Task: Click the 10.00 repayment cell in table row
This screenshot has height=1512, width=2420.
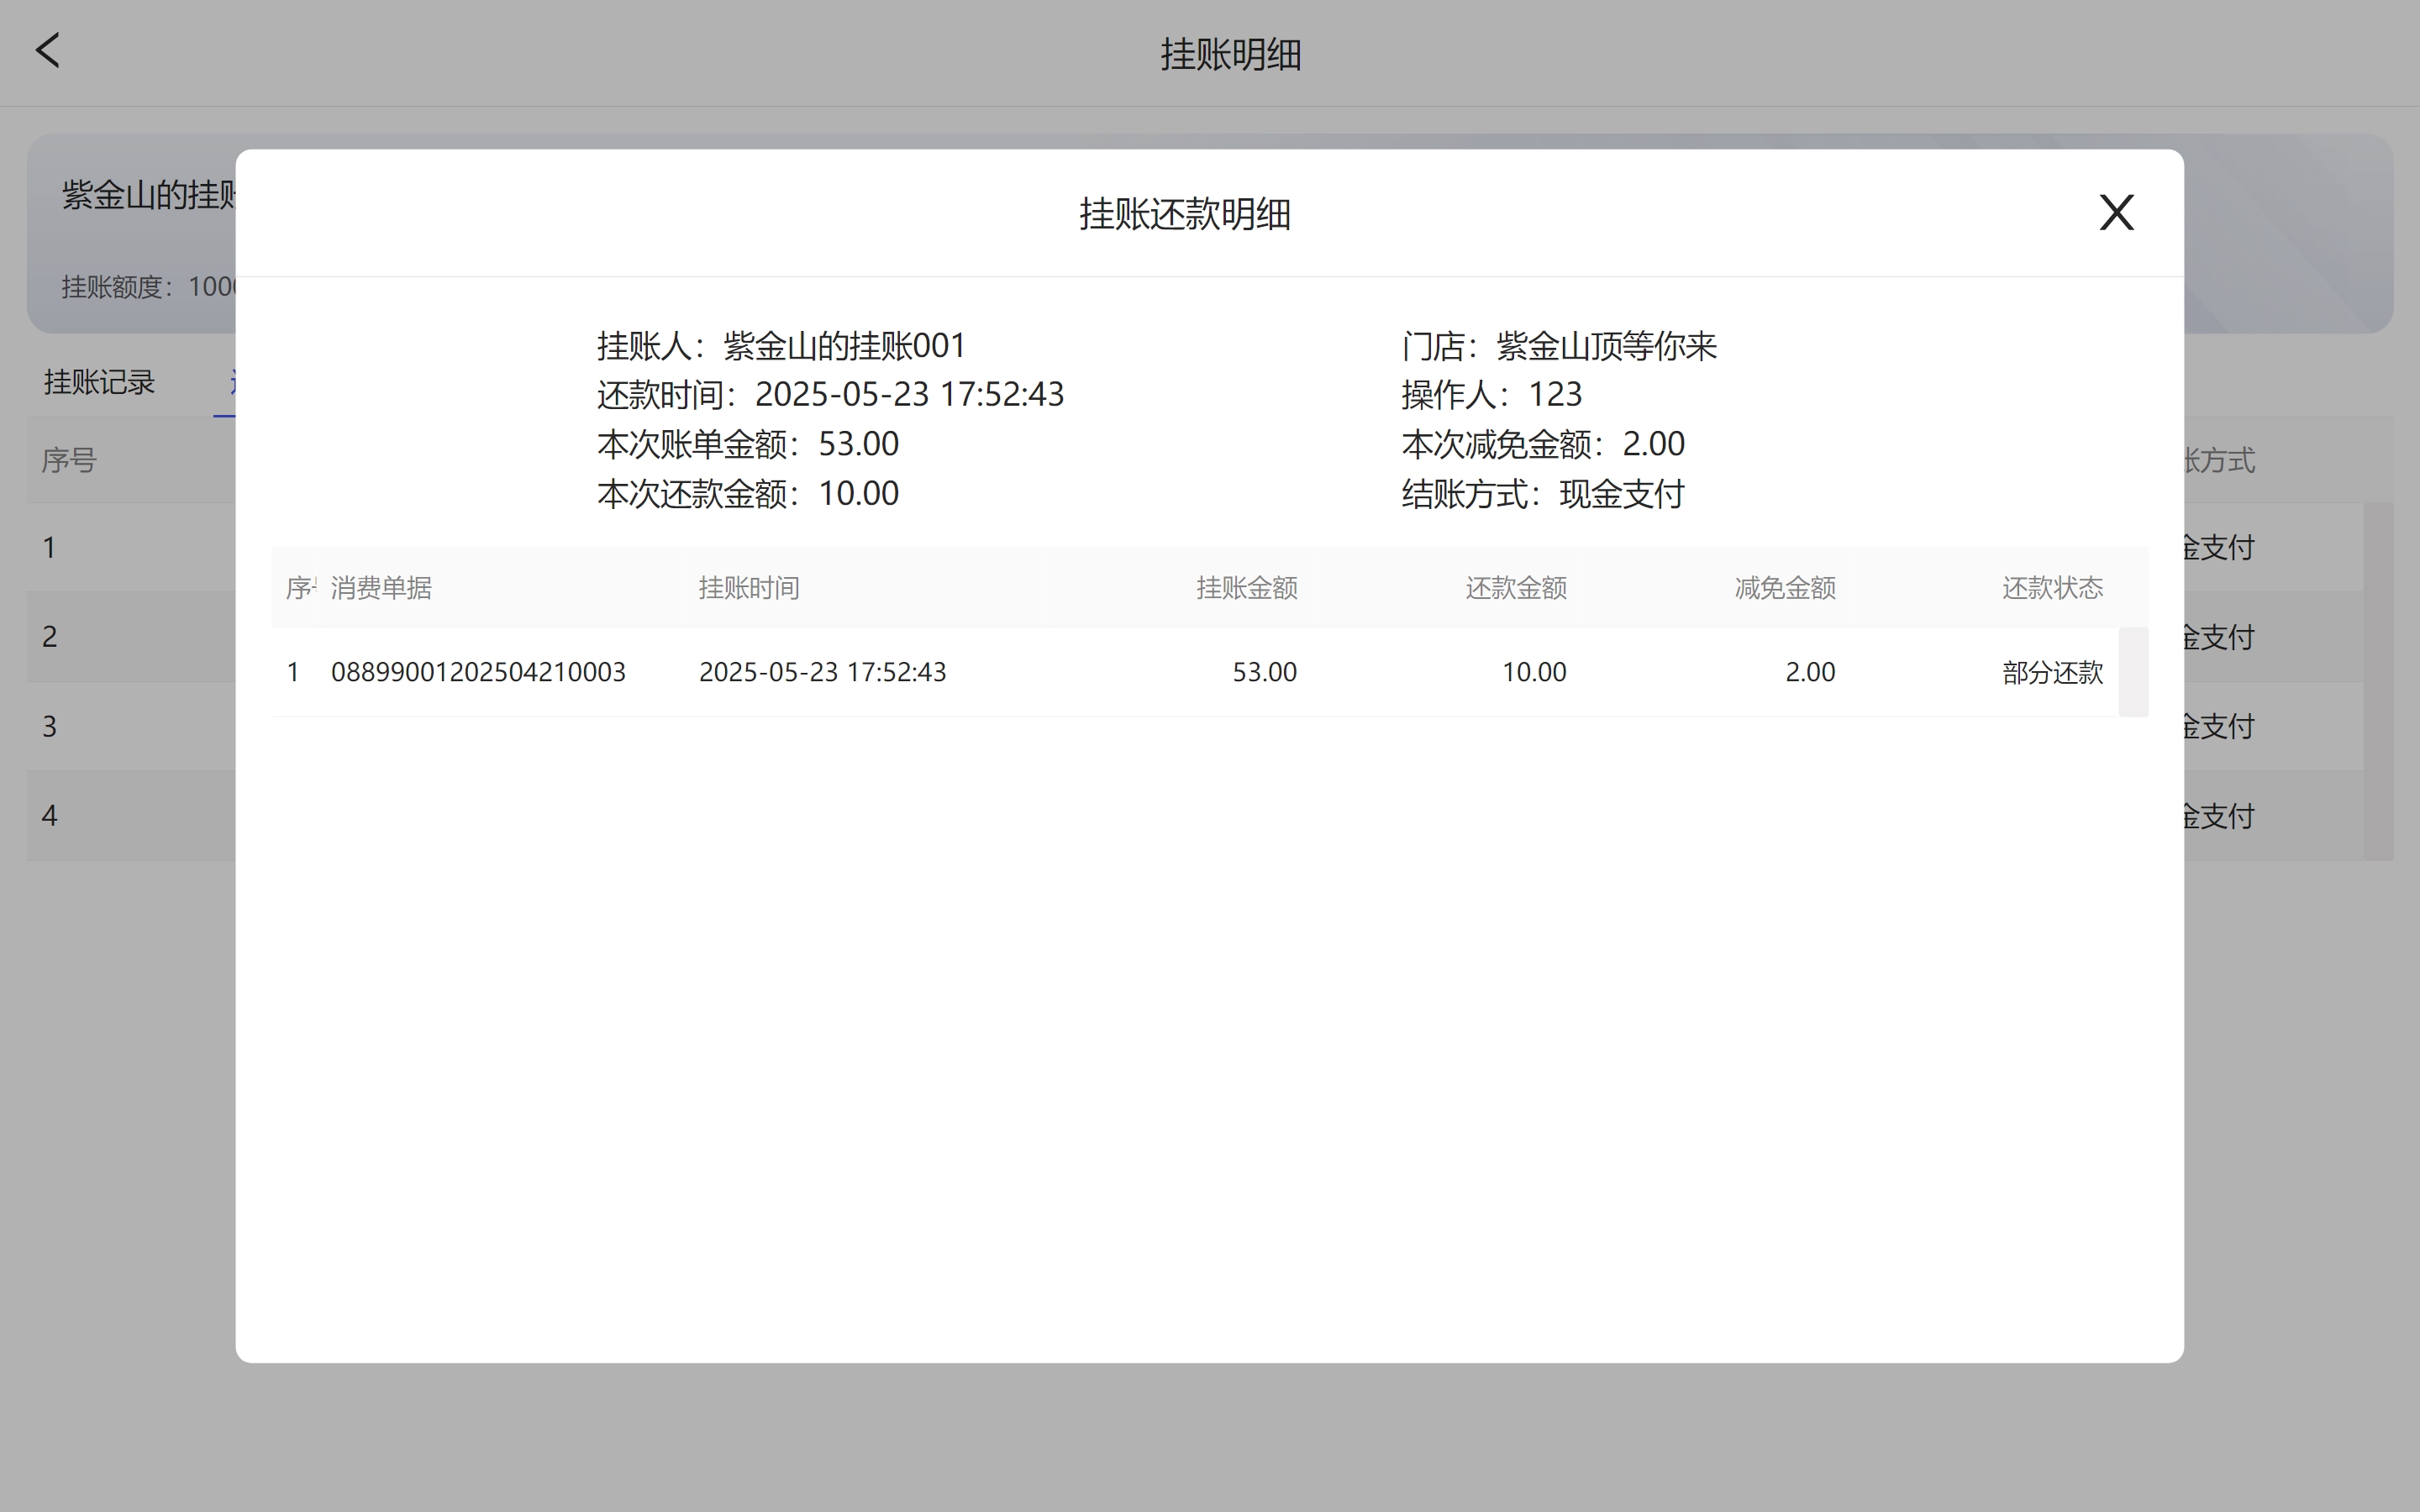Action: 1534,672
